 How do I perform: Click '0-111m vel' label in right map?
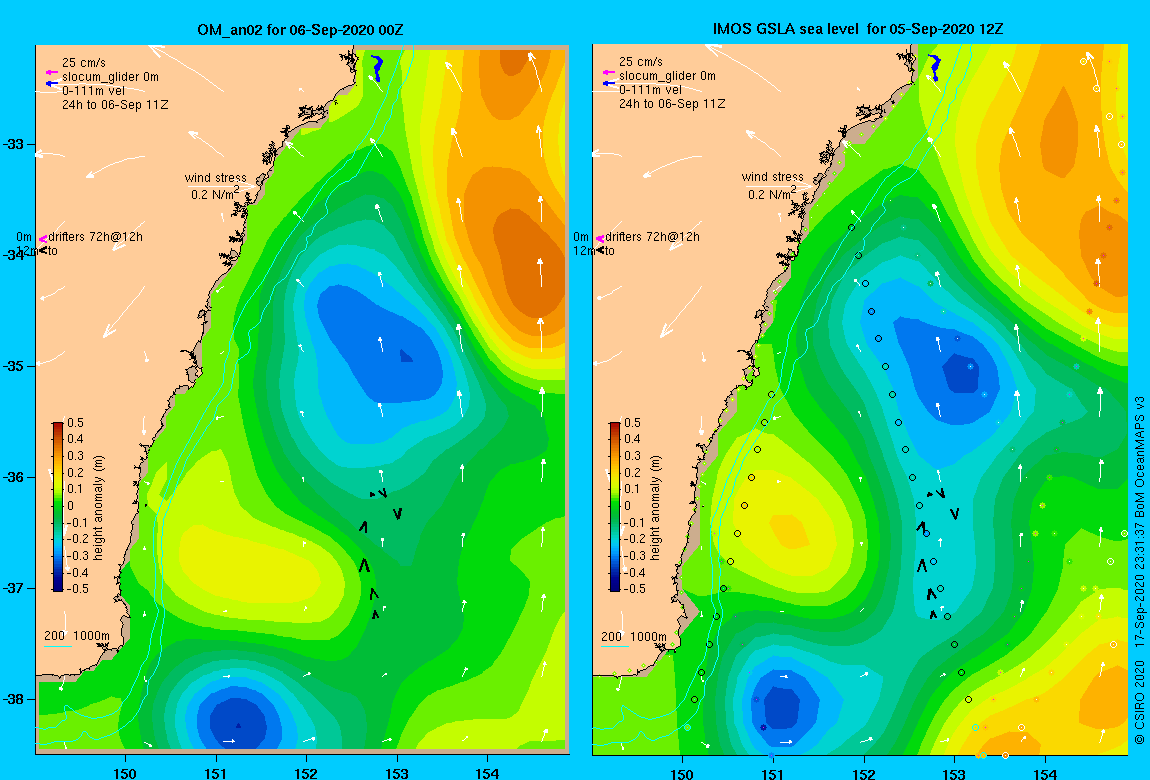point(651,90)
